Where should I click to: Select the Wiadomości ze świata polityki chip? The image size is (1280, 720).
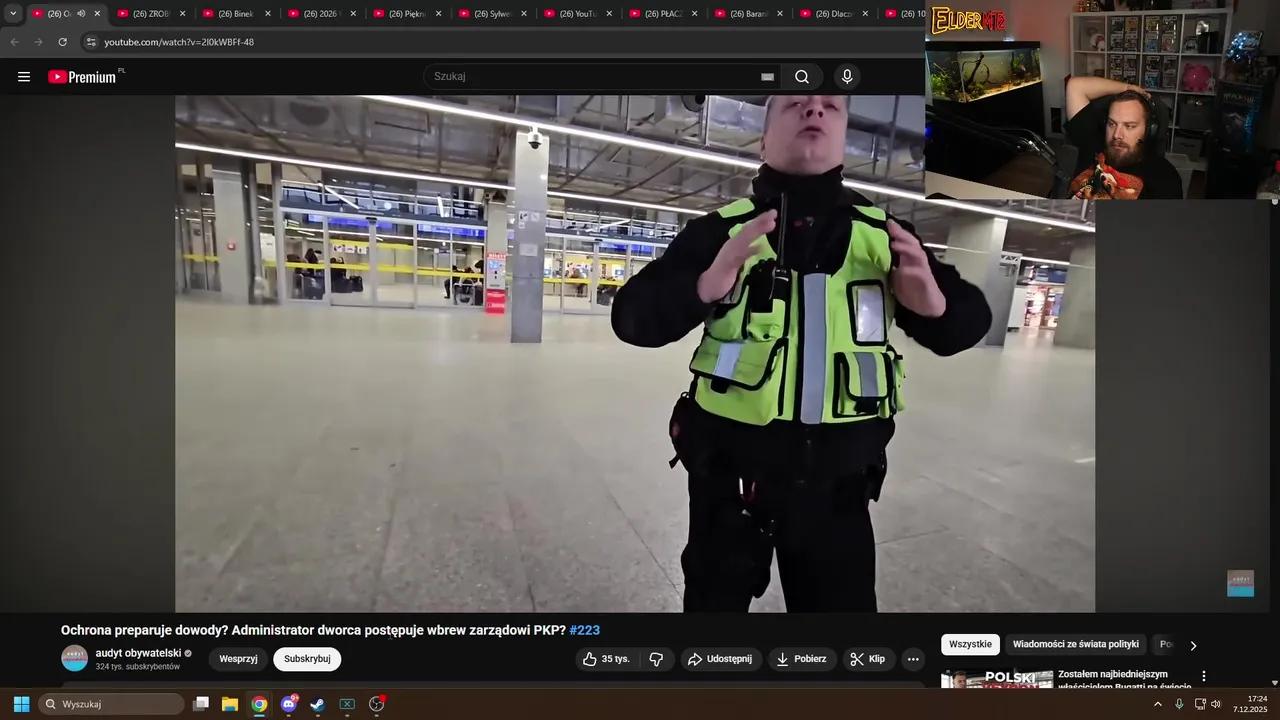[x=1076, y=644]
